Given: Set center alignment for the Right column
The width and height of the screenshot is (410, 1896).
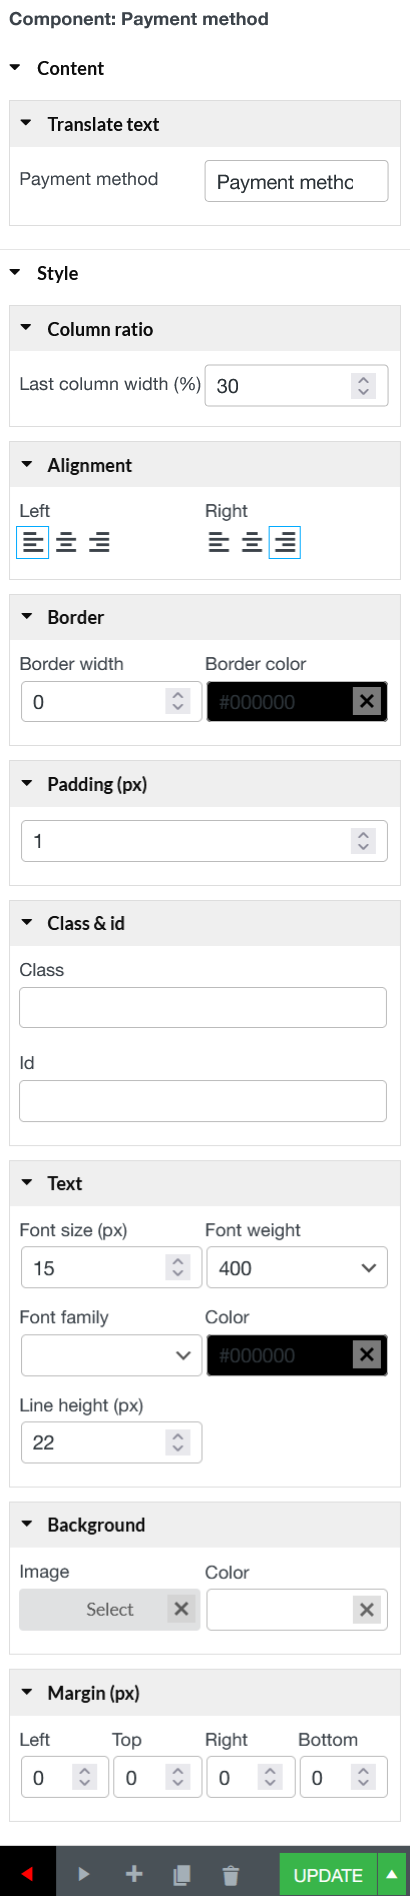Looking at the screenshot, I should (x=252, y=543).
